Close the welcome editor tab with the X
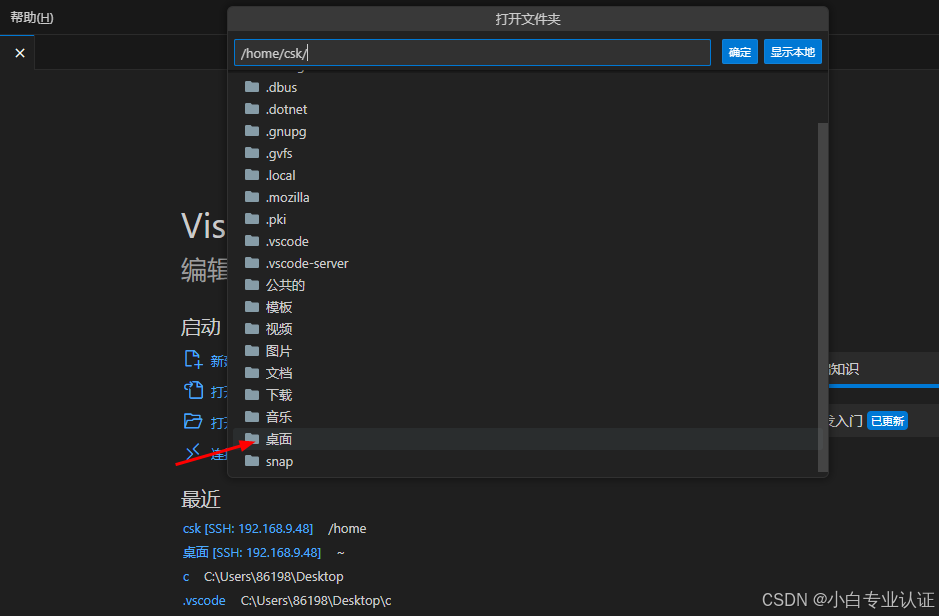The image size is (939, 616). click(x=18, y=52)
